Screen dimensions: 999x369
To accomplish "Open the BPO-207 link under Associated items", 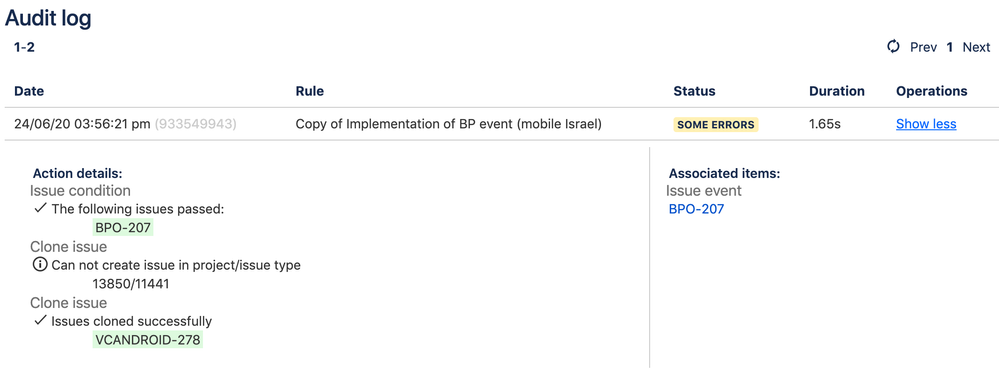I will [x=696, y=208].
